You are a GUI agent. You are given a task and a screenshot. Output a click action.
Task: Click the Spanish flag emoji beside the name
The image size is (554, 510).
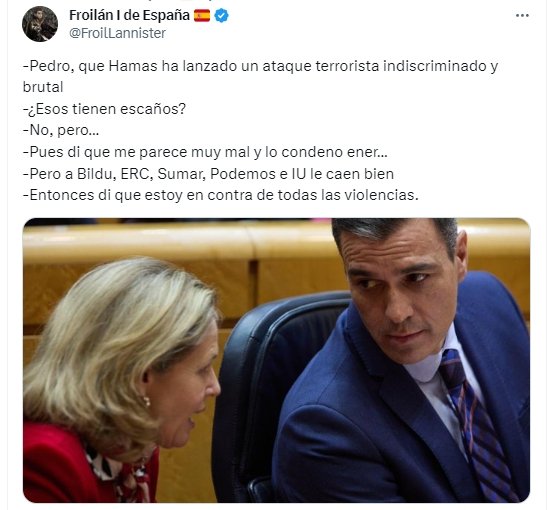[x=202, y=16]
